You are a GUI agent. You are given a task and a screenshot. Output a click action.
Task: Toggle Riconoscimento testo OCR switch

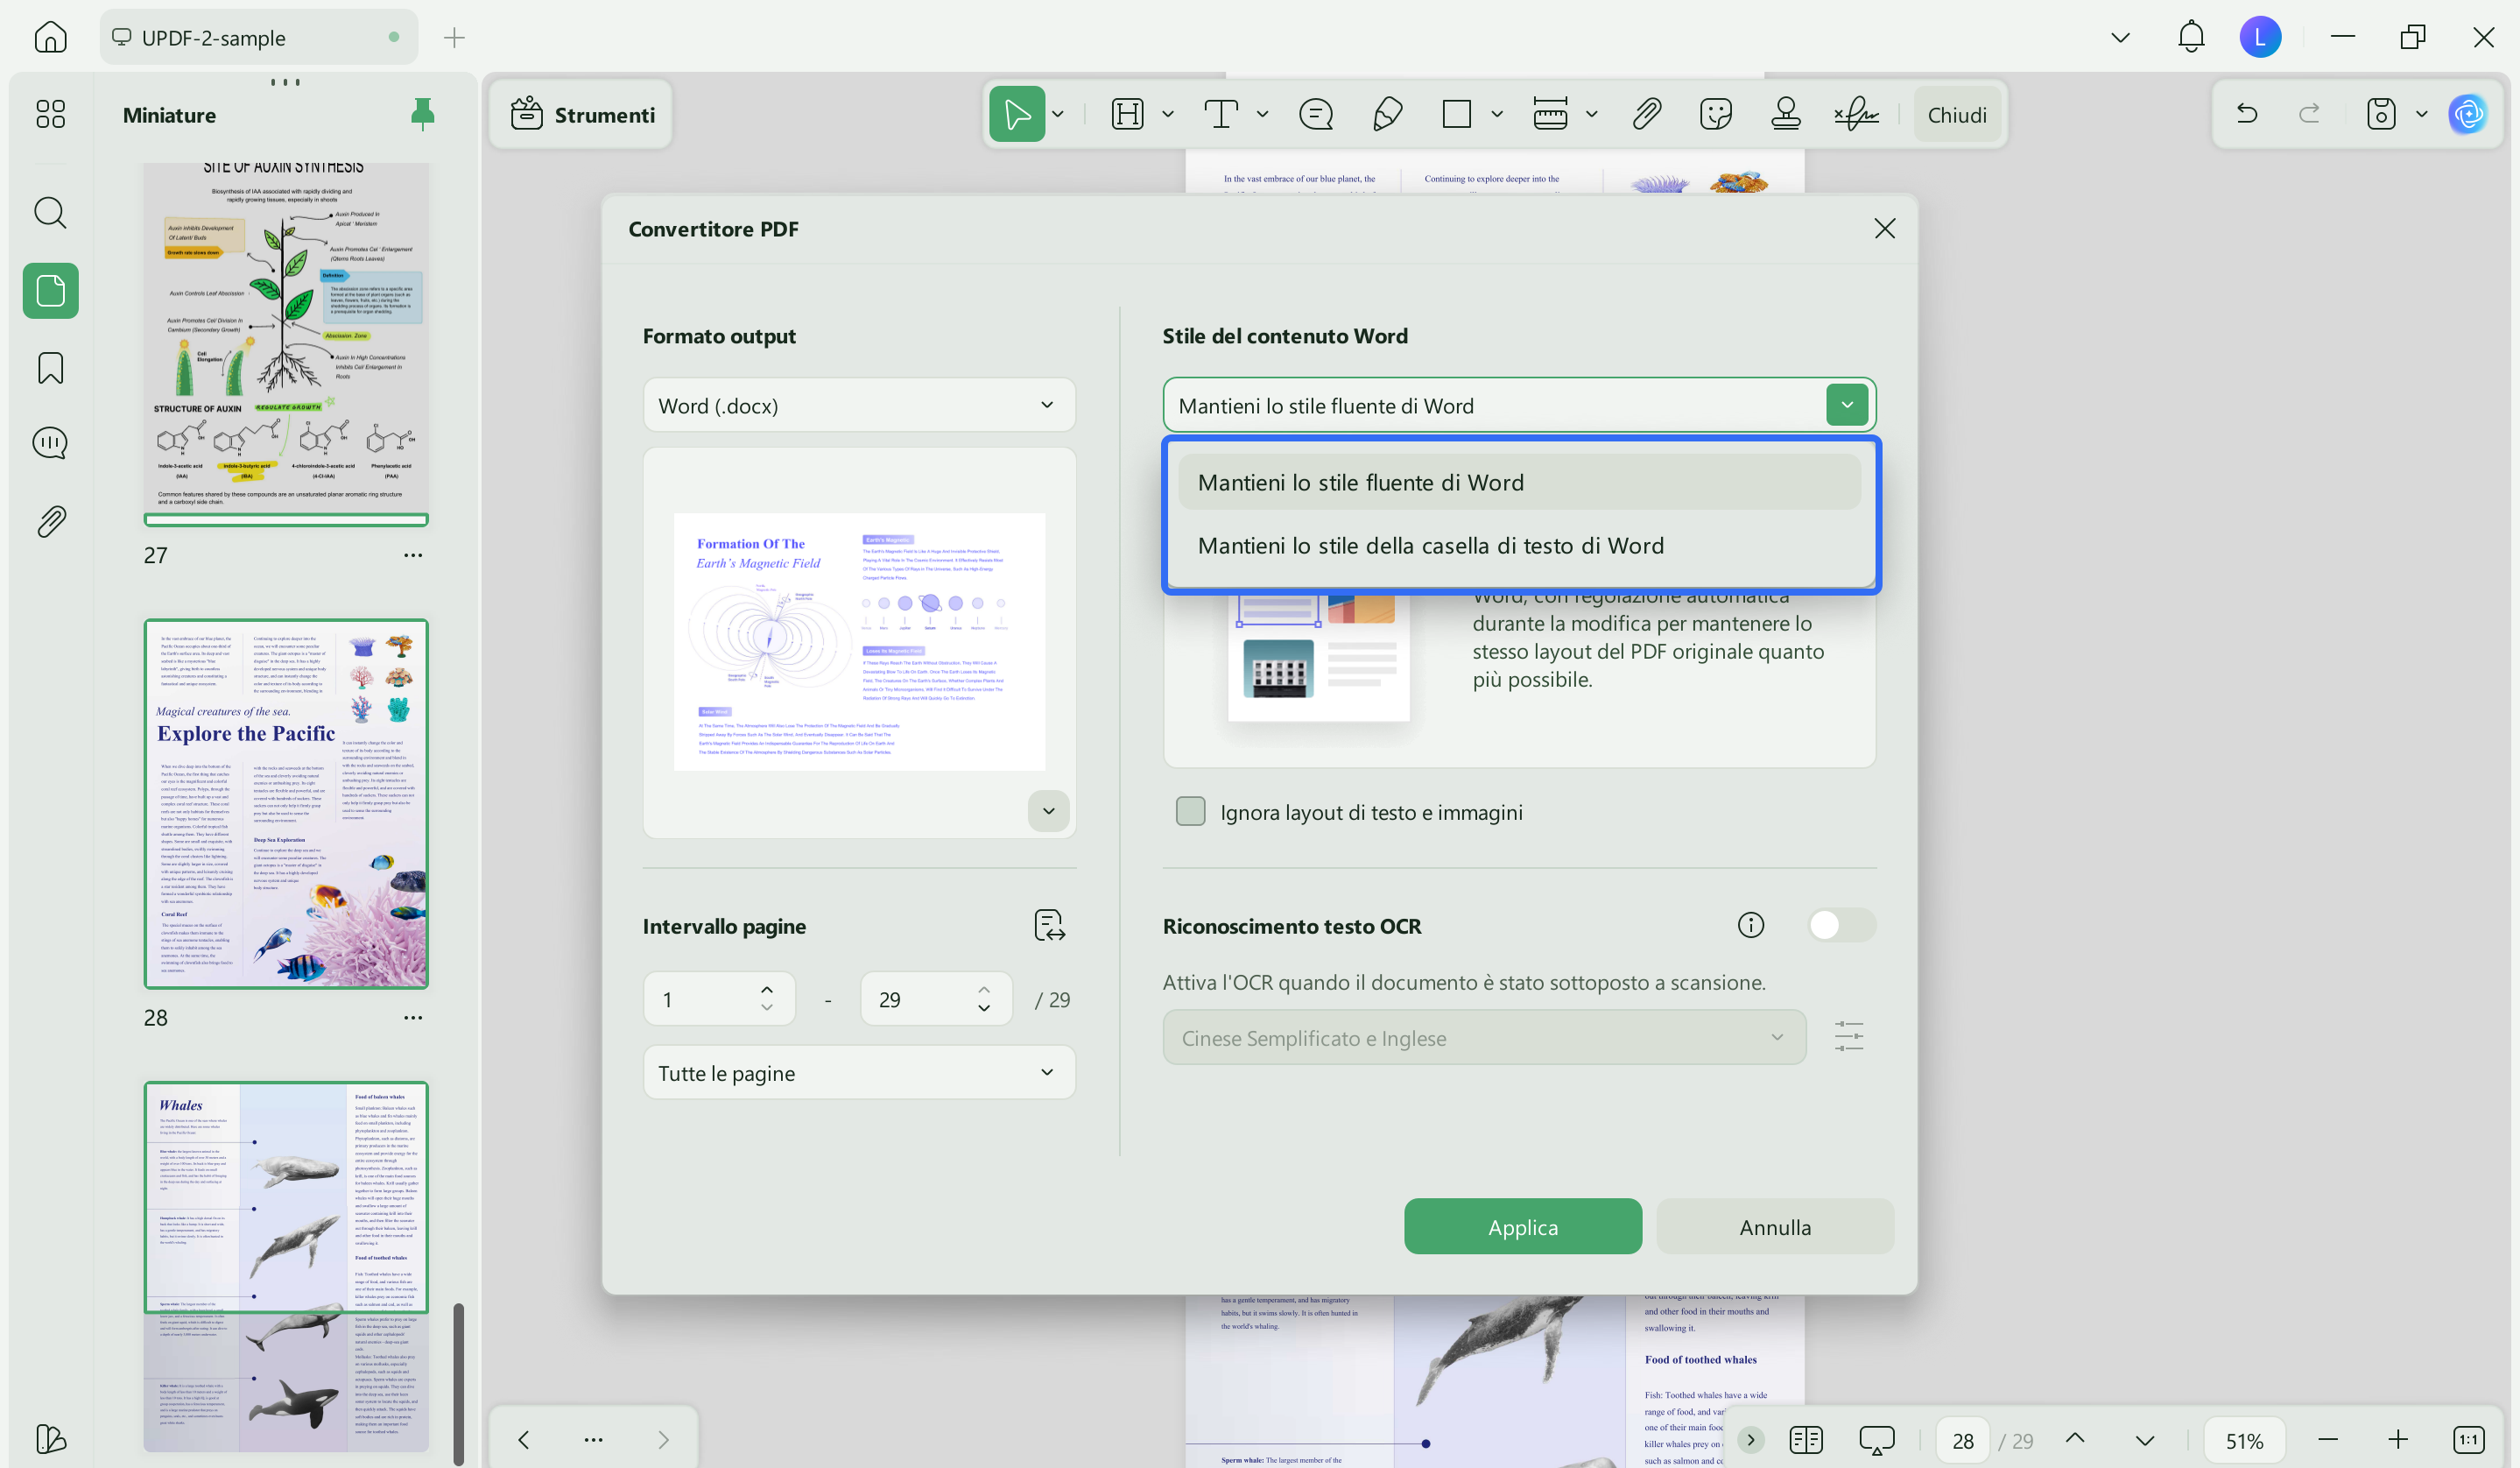click(1841, 925)
